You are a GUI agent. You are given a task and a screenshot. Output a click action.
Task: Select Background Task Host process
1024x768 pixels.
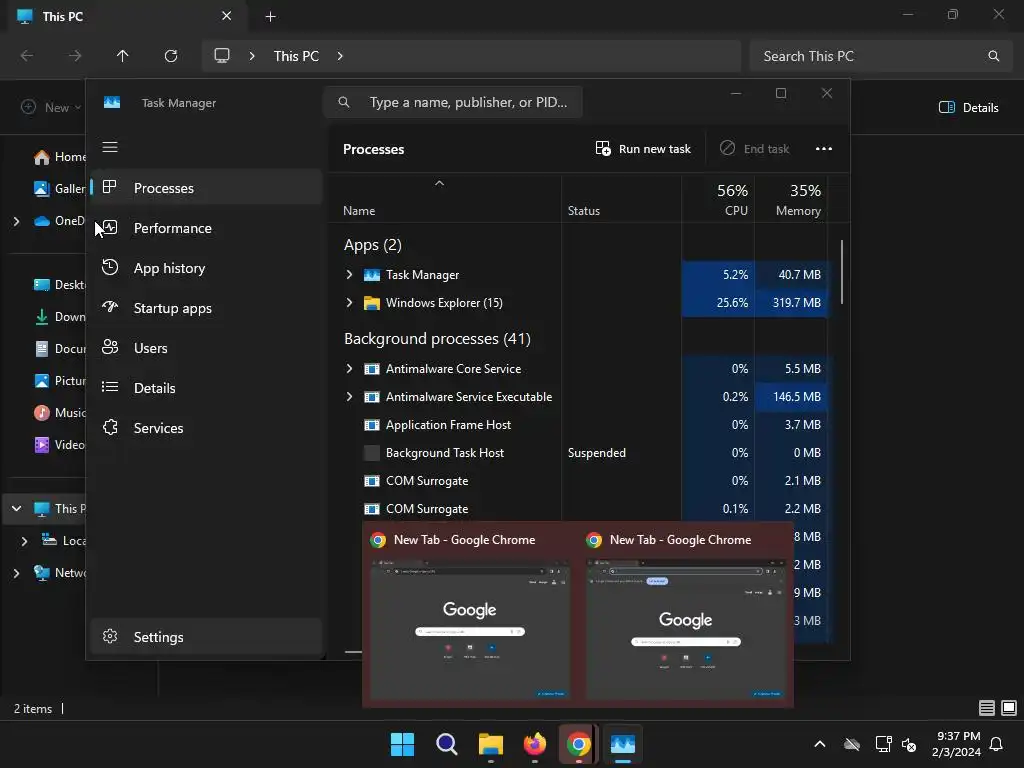pos(445,453)
